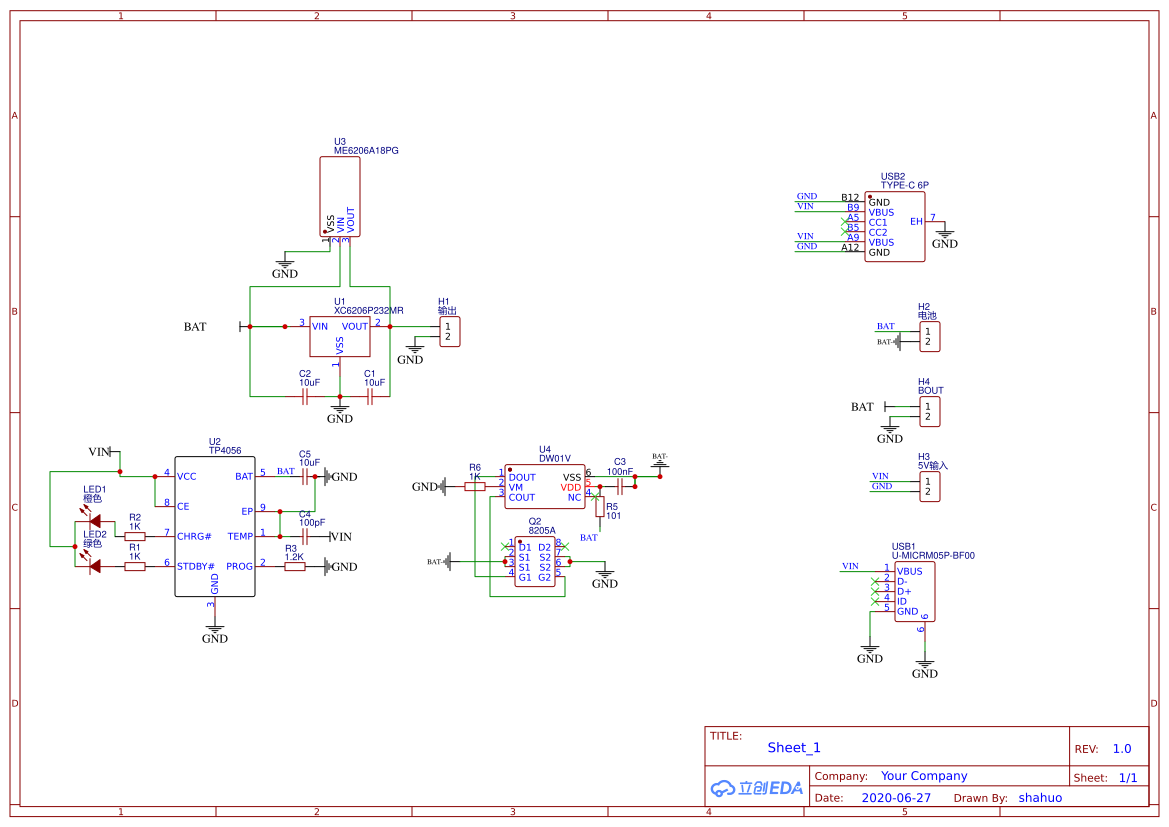Select resistor R6 near DOUT
1169x827 pixels.
click(475, 486)
